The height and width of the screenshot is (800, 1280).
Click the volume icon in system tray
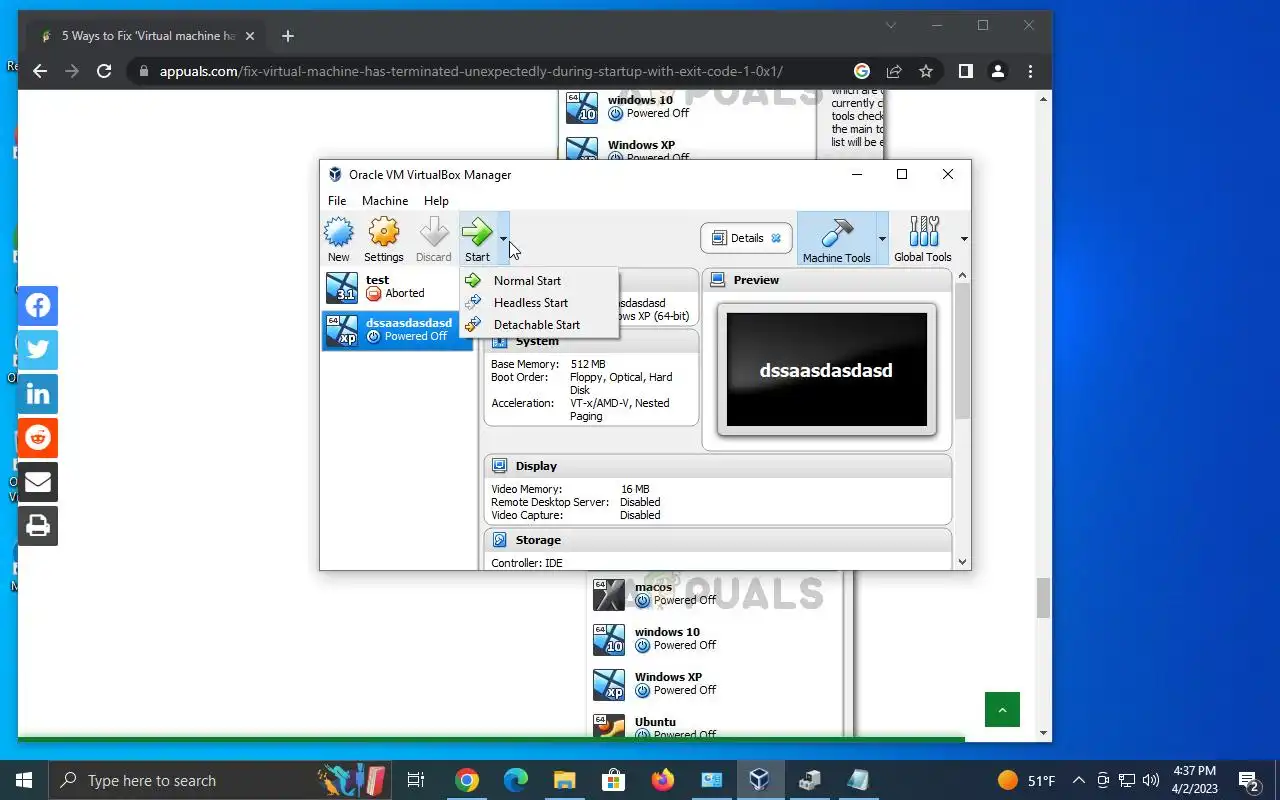tap(1150, 780)
